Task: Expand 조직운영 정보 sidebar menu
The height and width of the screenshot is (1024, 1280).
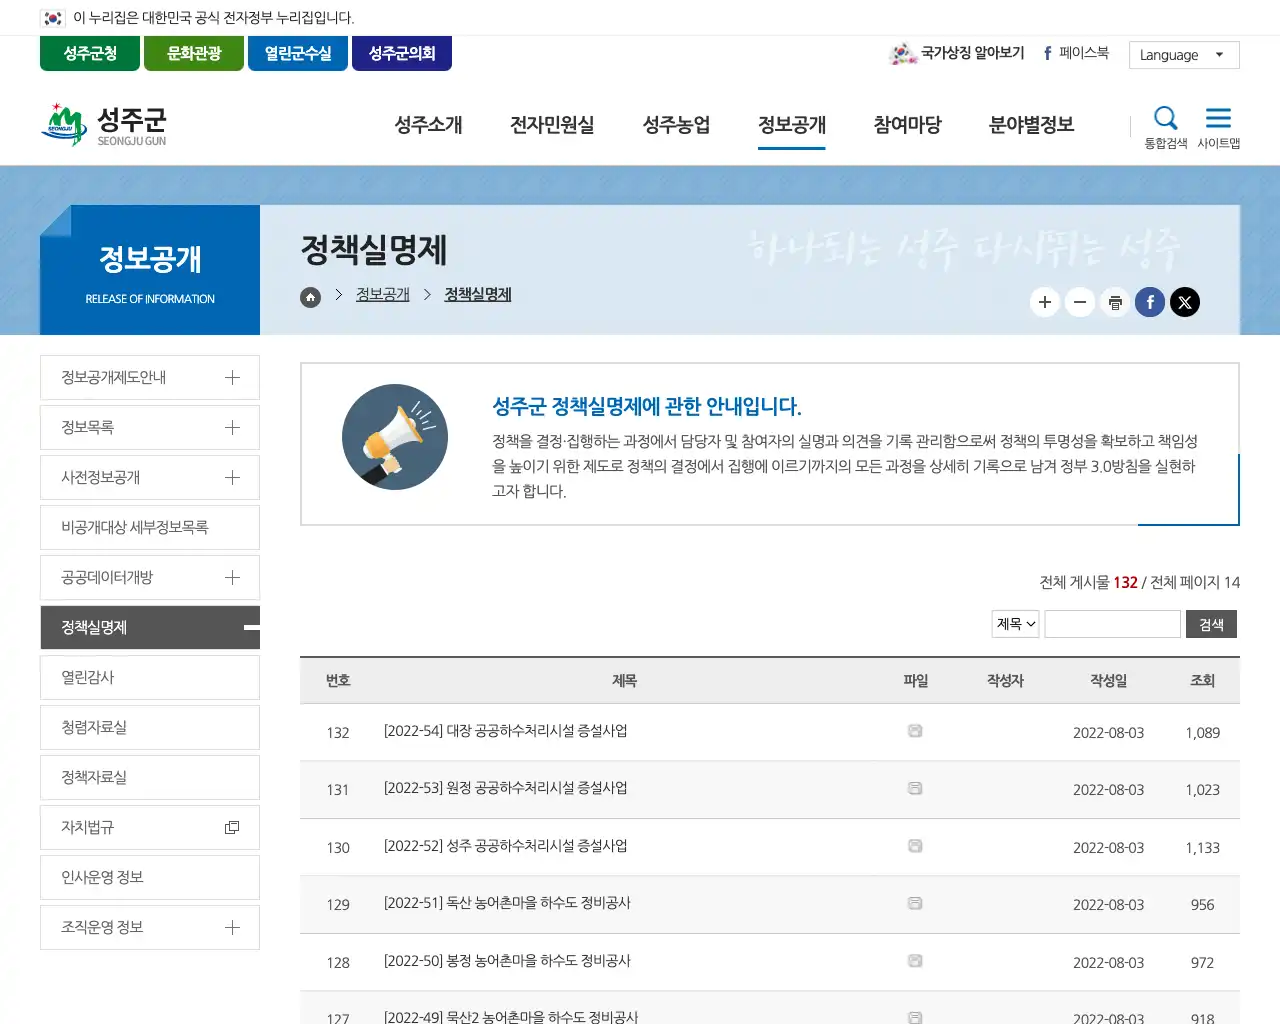Action: click(x=232, y=927)
